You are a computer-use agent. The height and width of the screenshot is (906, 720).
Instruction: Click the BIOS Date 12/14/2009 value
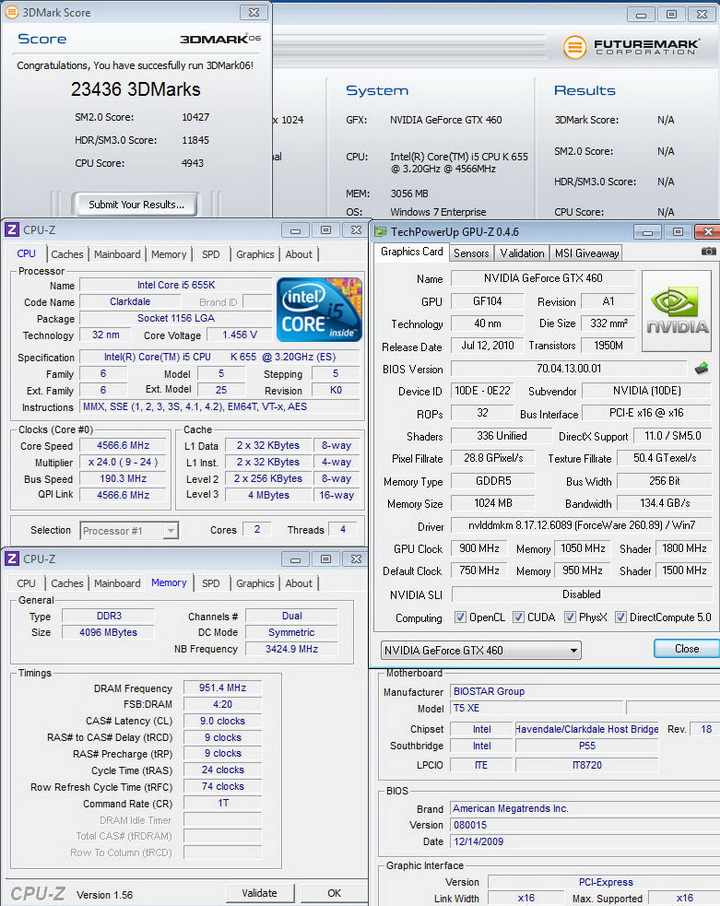478,841
